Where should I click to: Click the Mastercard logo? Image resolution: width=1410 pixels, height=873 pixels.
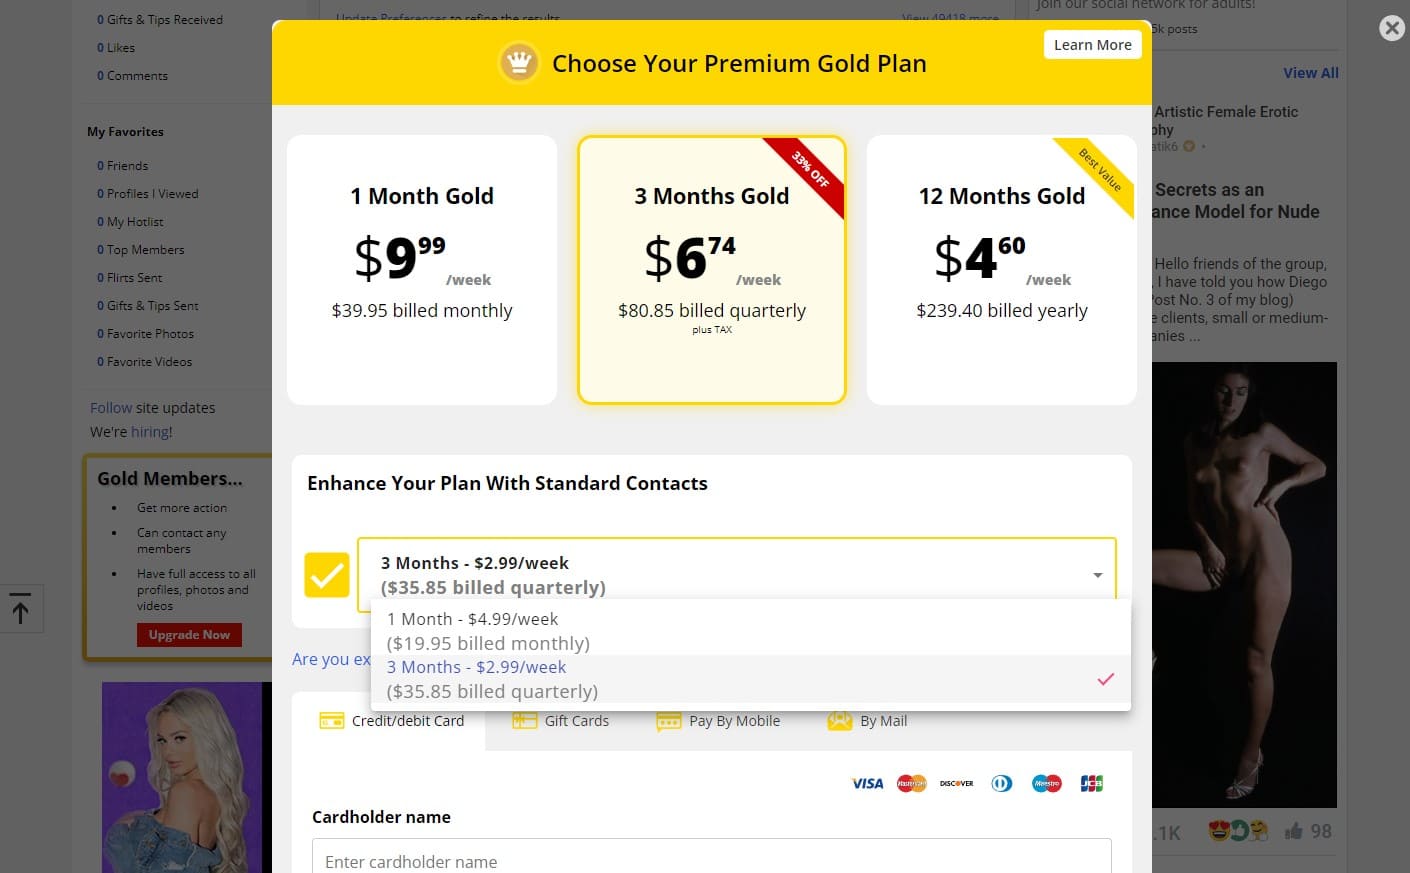tap(912, 783)
